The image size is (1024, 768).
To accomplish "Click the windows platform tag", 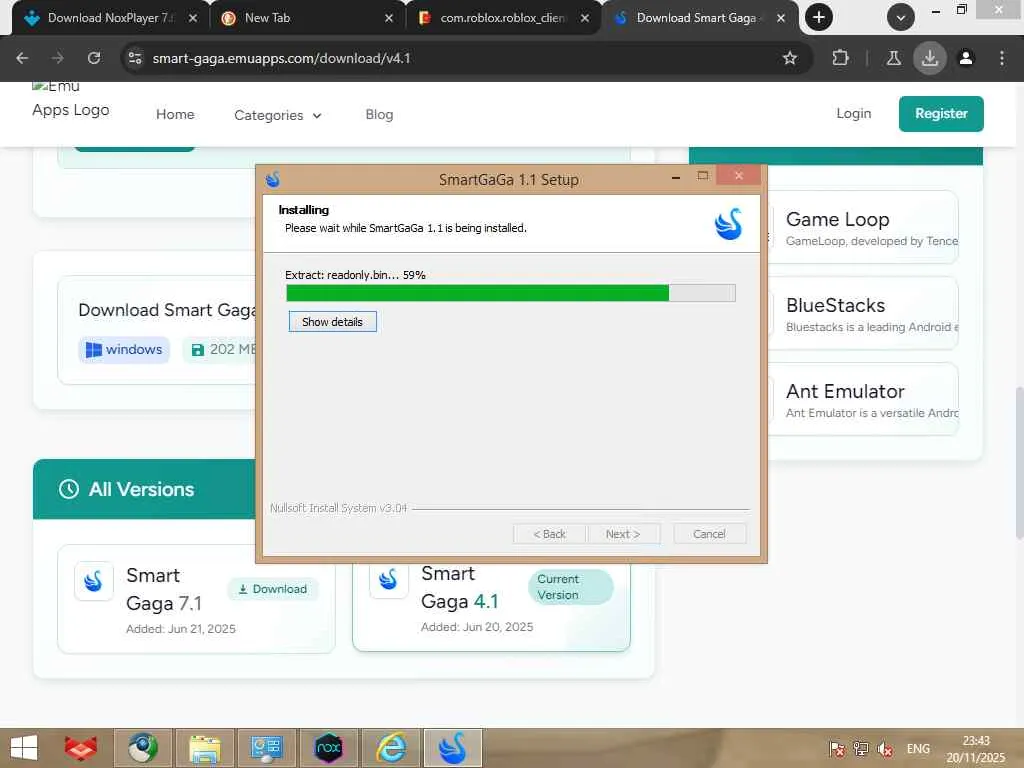I will (124, 349).
